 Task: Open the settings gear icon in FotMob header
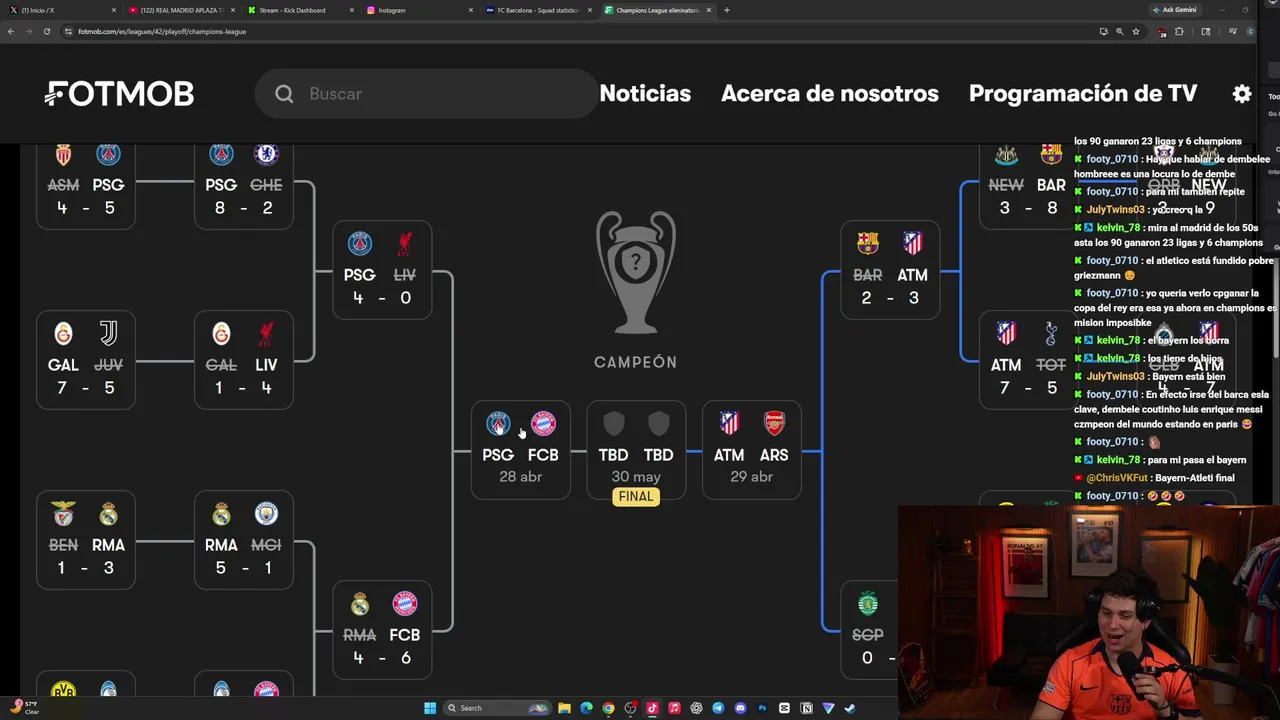coord(1242,93)
